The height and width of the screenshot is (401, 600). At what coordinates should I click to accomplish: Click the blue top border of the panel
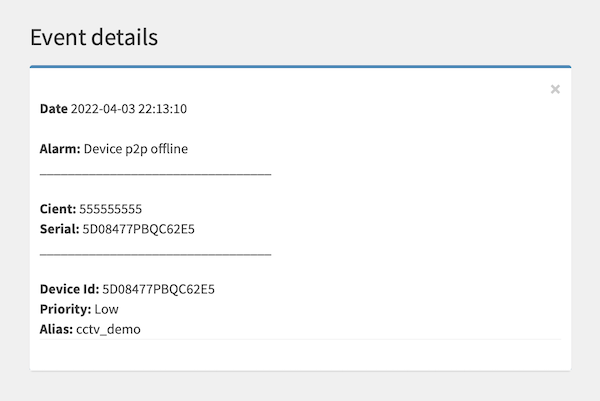coord(300,67)
